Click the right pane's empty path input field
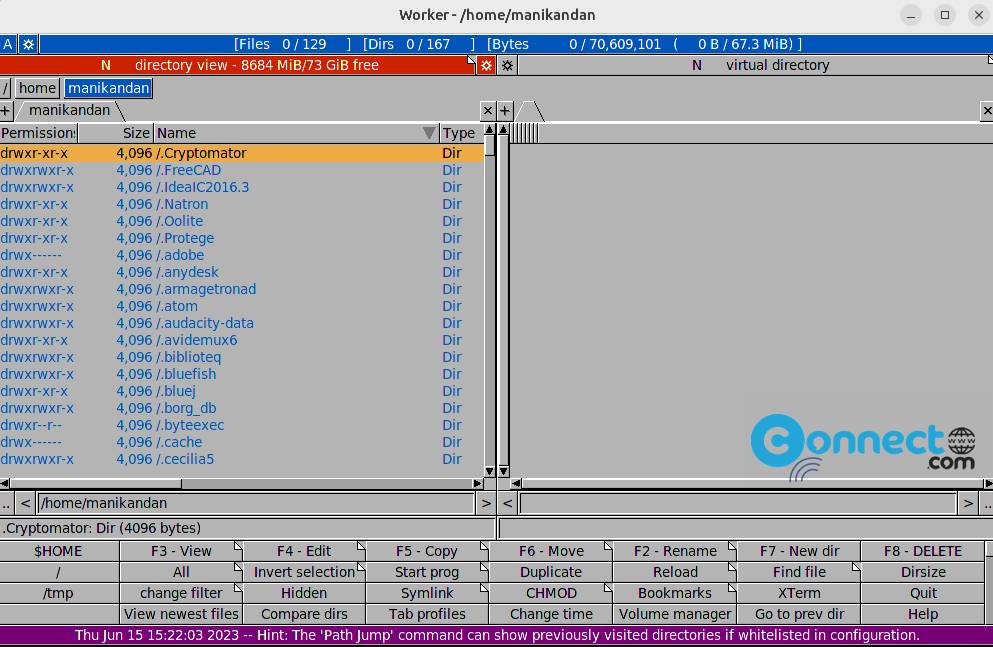The image size is (993, 647). click(x=738, y=503)
